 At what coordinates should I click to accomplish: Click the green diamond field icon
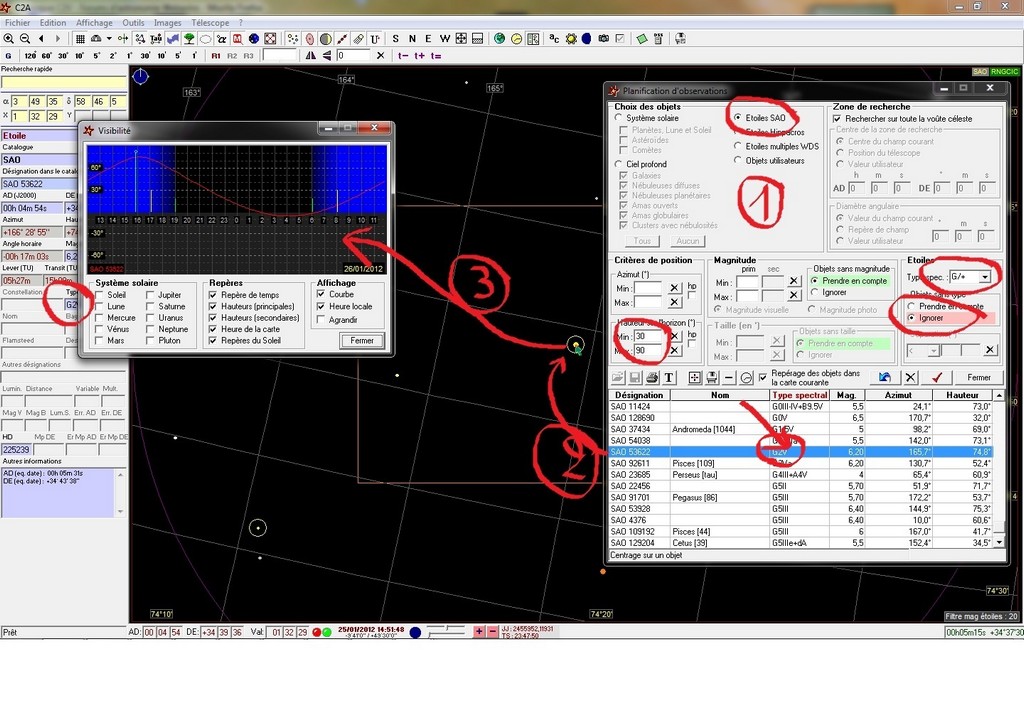642,39
